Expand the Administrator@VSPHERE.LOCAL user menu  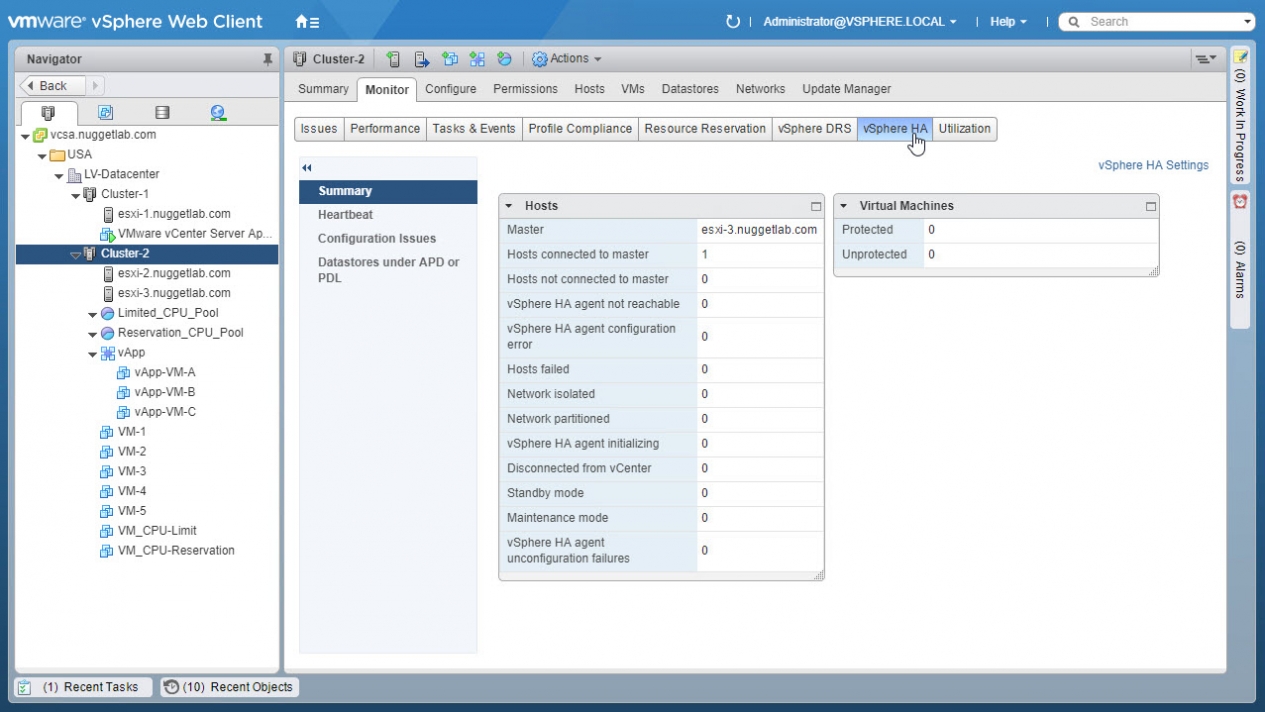point(860,21)
